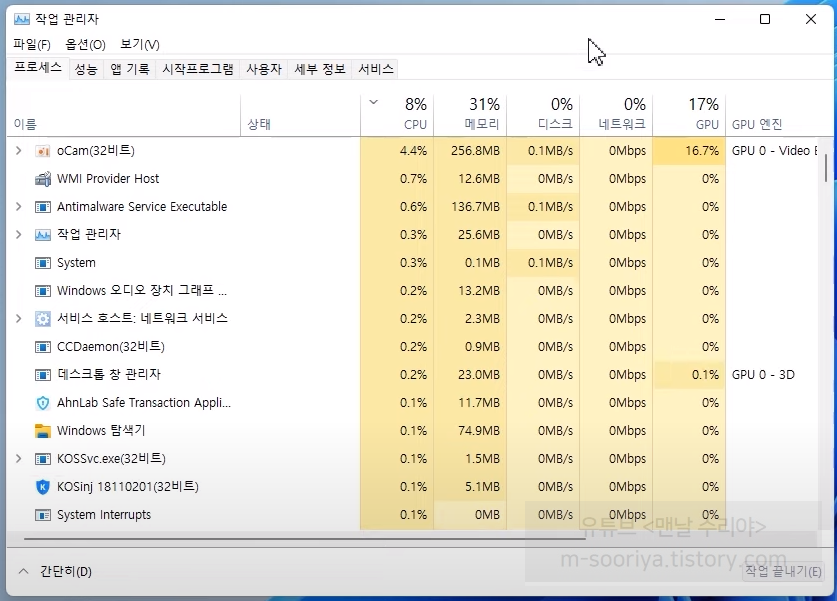Click 데스크톱 창 관리자 GPU value 0.1%
The width and height of the screenshot is (837, 601).
(706, 375)
